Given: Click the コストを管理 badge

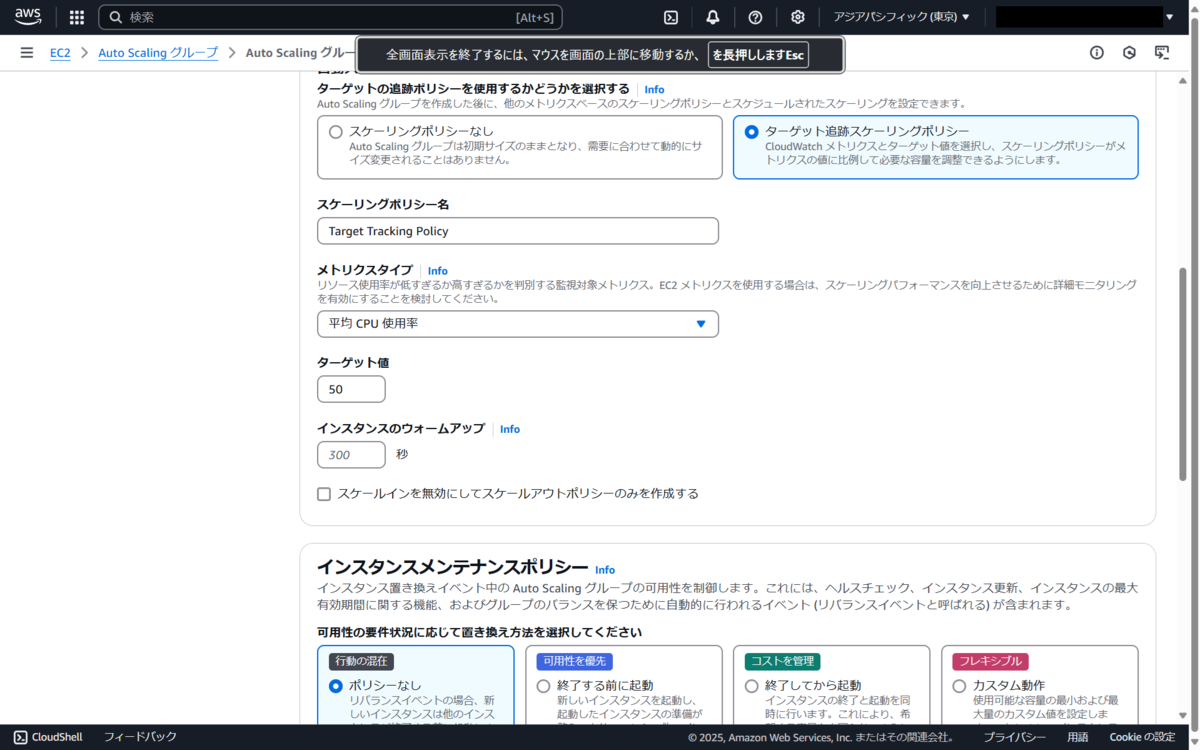Looking at the screenshot, I should point(783,661).
